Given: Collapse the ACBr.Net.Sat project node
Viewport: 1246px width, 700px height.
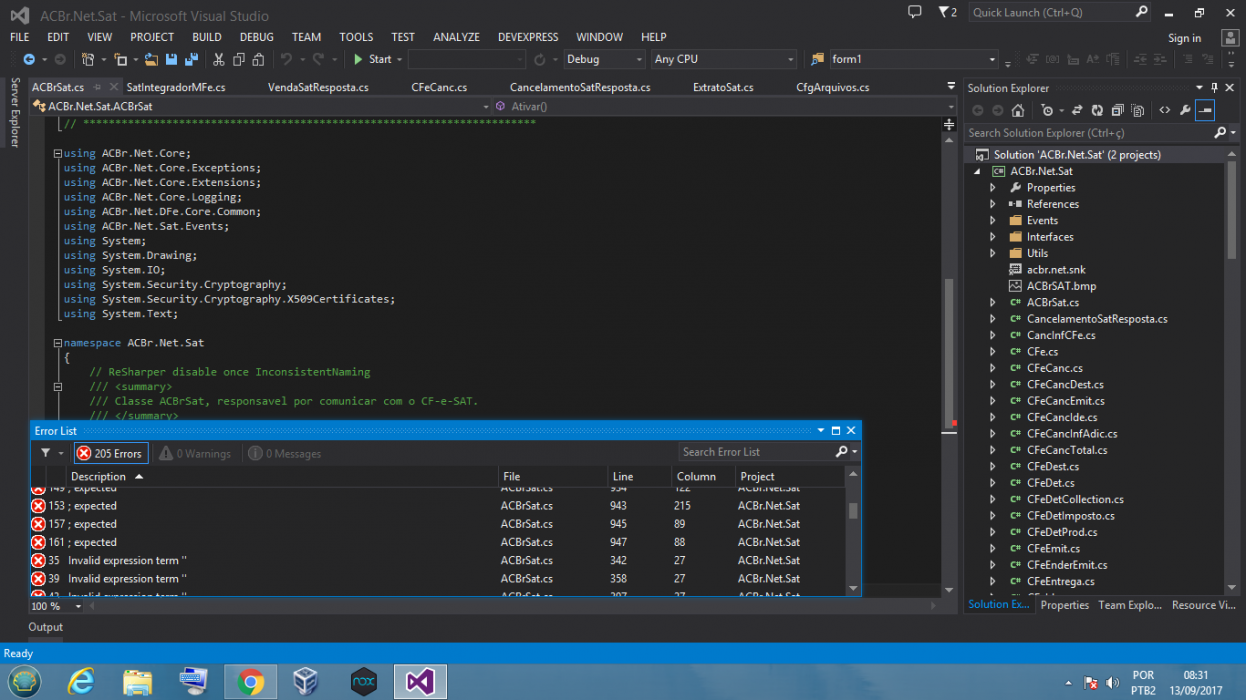Looking at the screenshot, I should pos(978,171).
